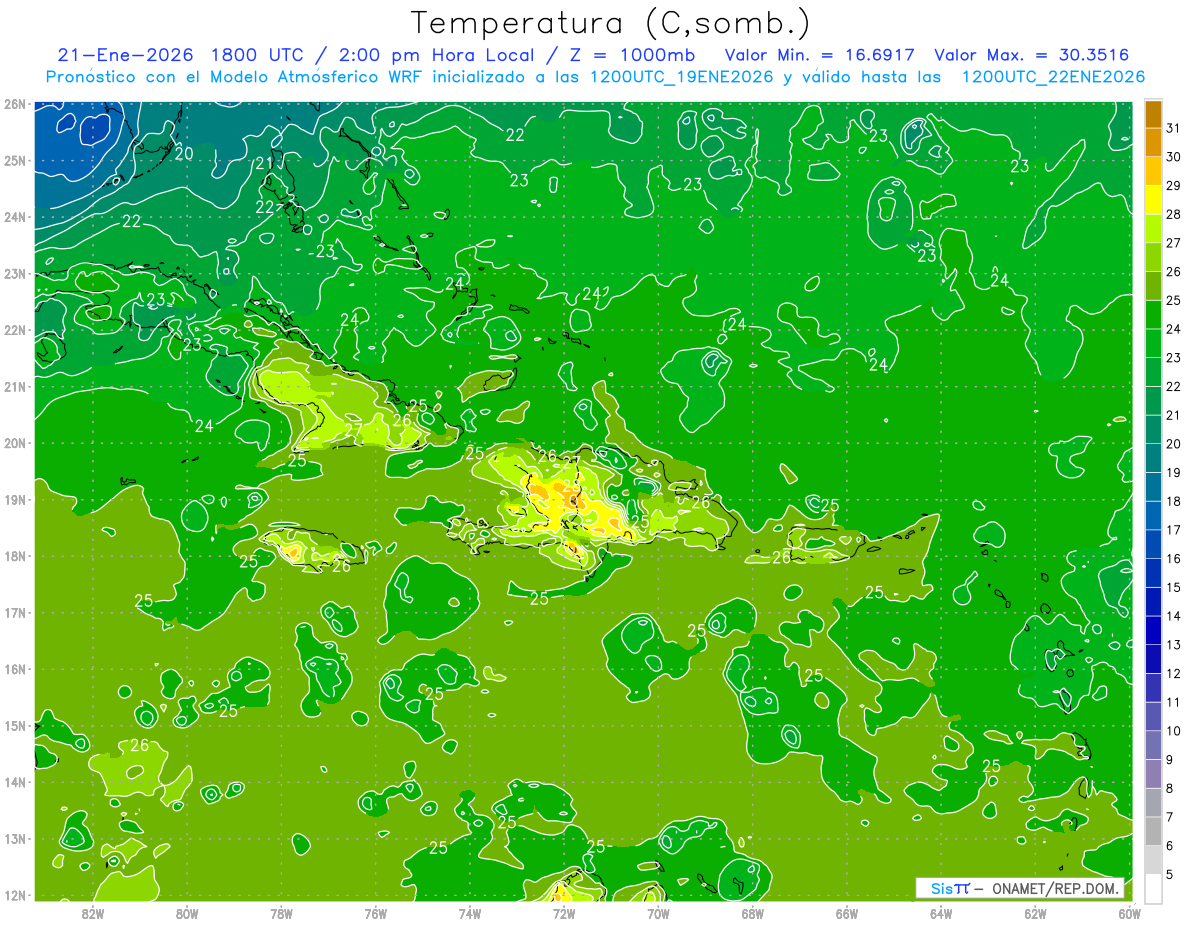Click the 78W longitude label

pos(281,913)
